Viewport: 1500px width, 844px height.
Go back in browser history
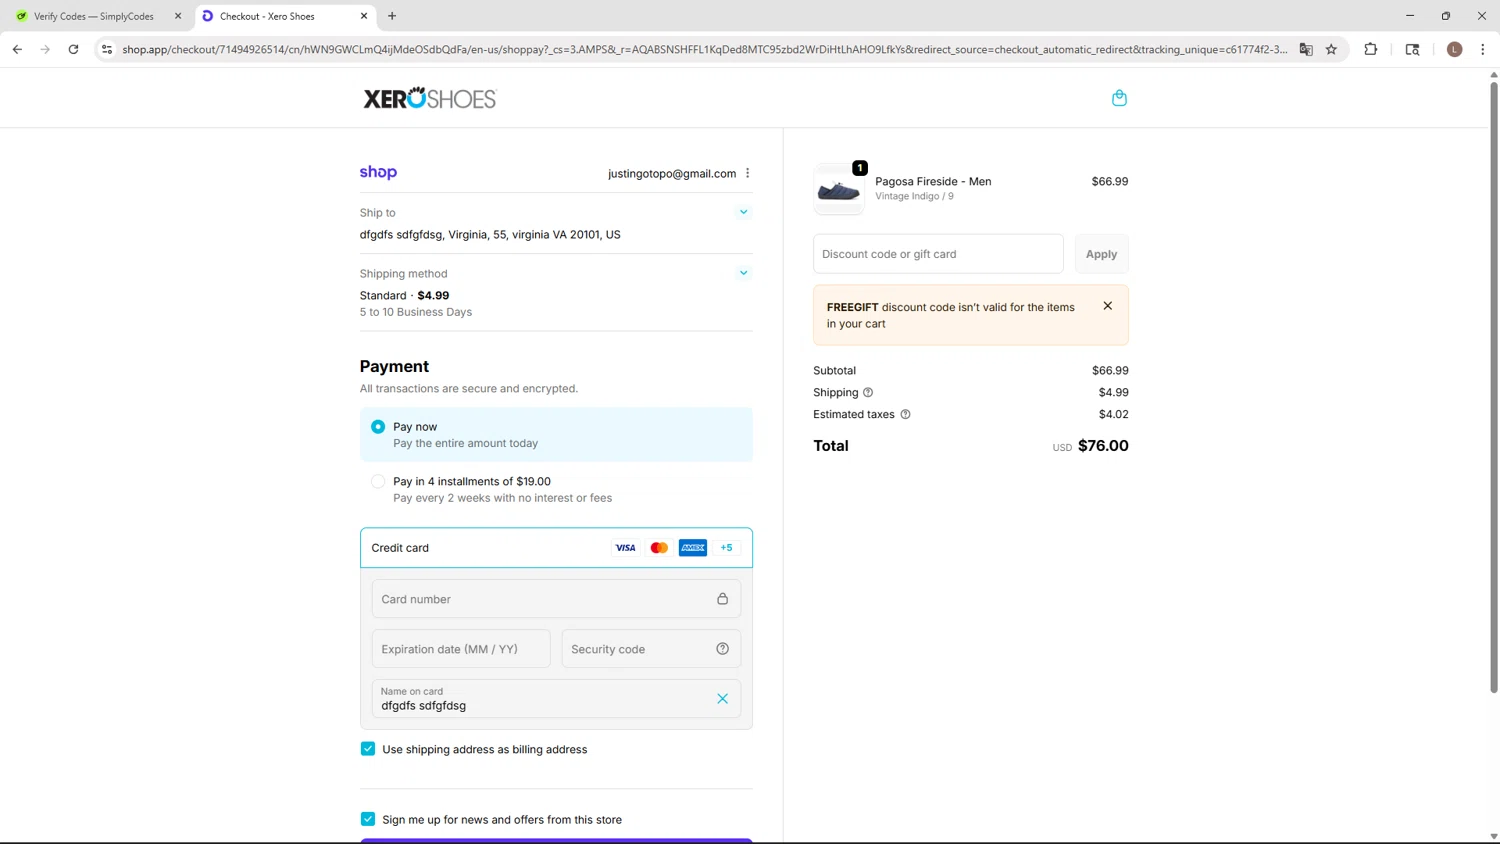coord(17,49)
